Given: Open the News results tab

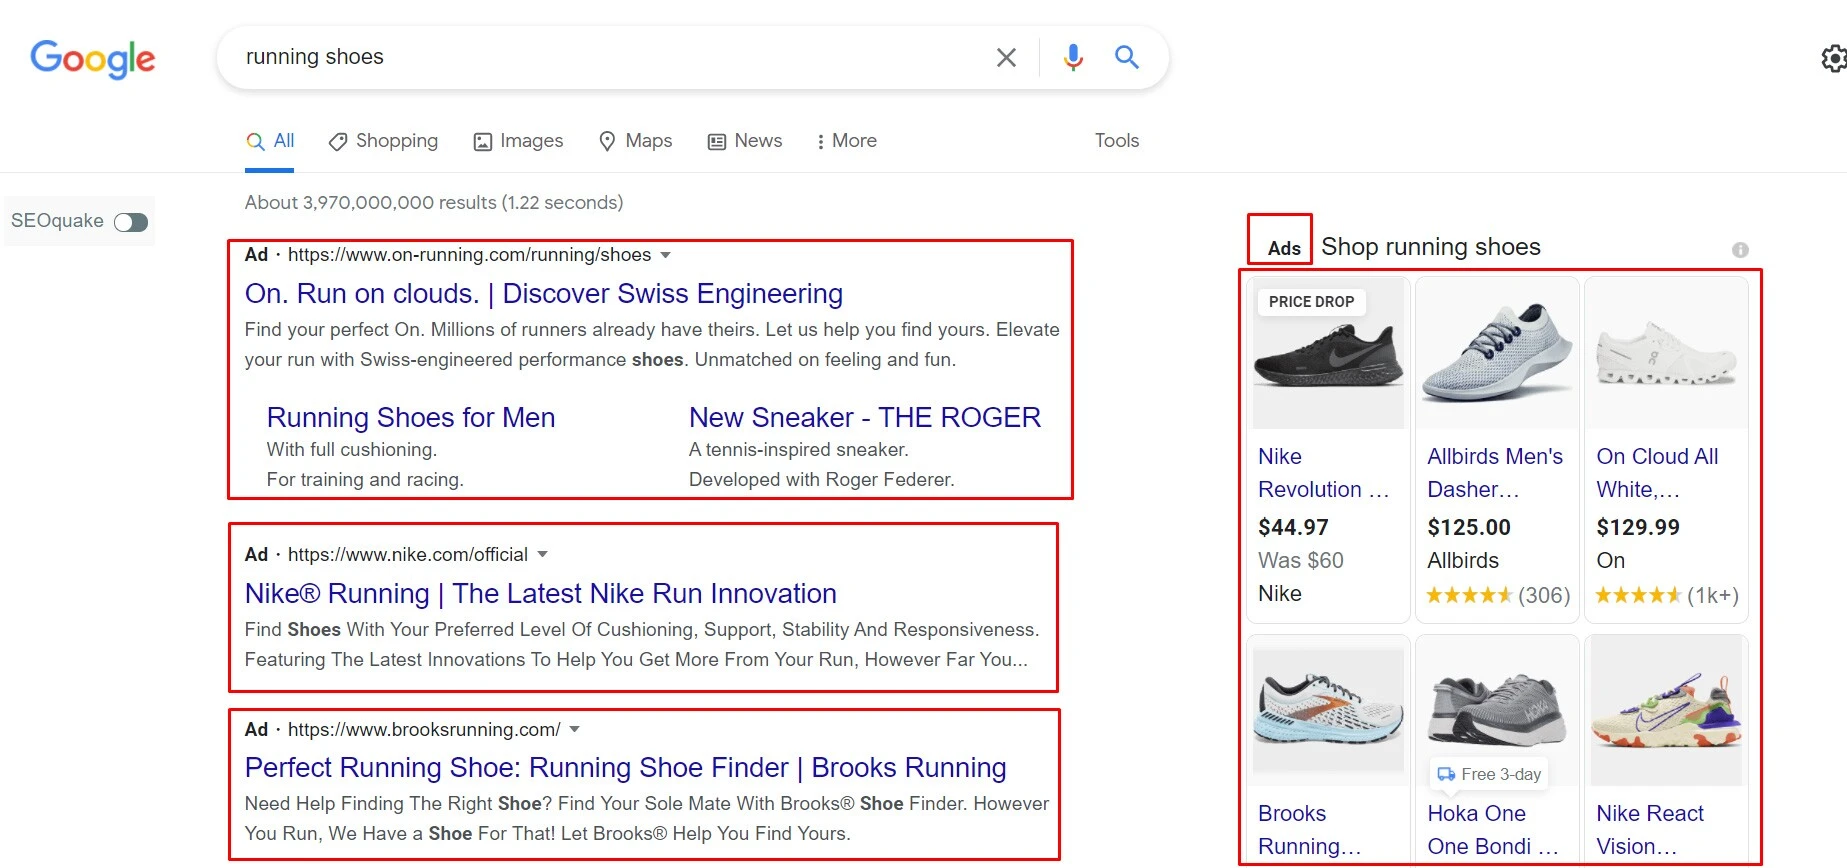Looking at the screenshot, I should 745,141.
